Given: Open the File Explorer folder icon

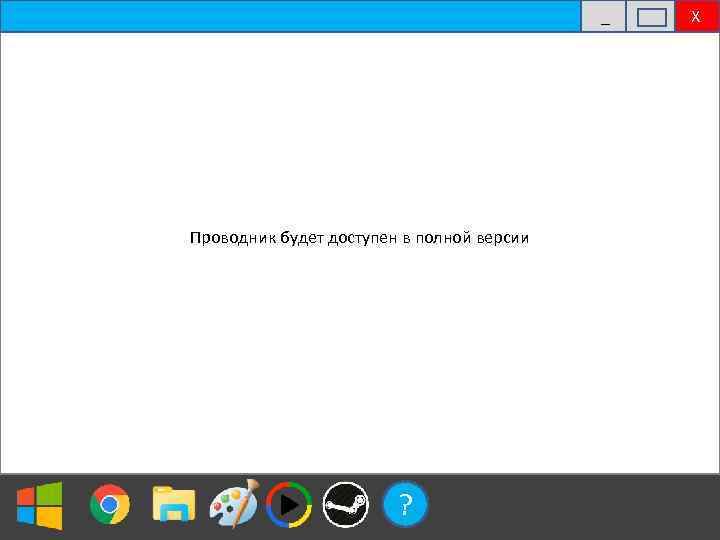Looking at the screenshot, I should click(x=174, y=504).
